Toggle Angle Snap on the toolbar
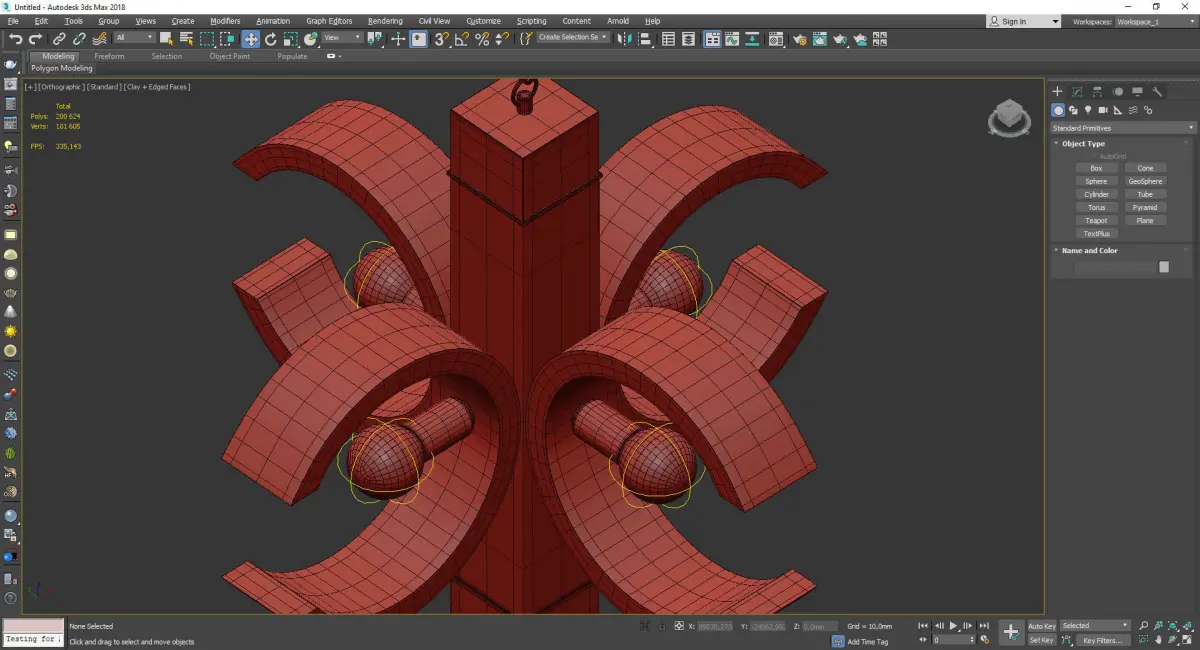1200x650 pixels. (462, 39)
